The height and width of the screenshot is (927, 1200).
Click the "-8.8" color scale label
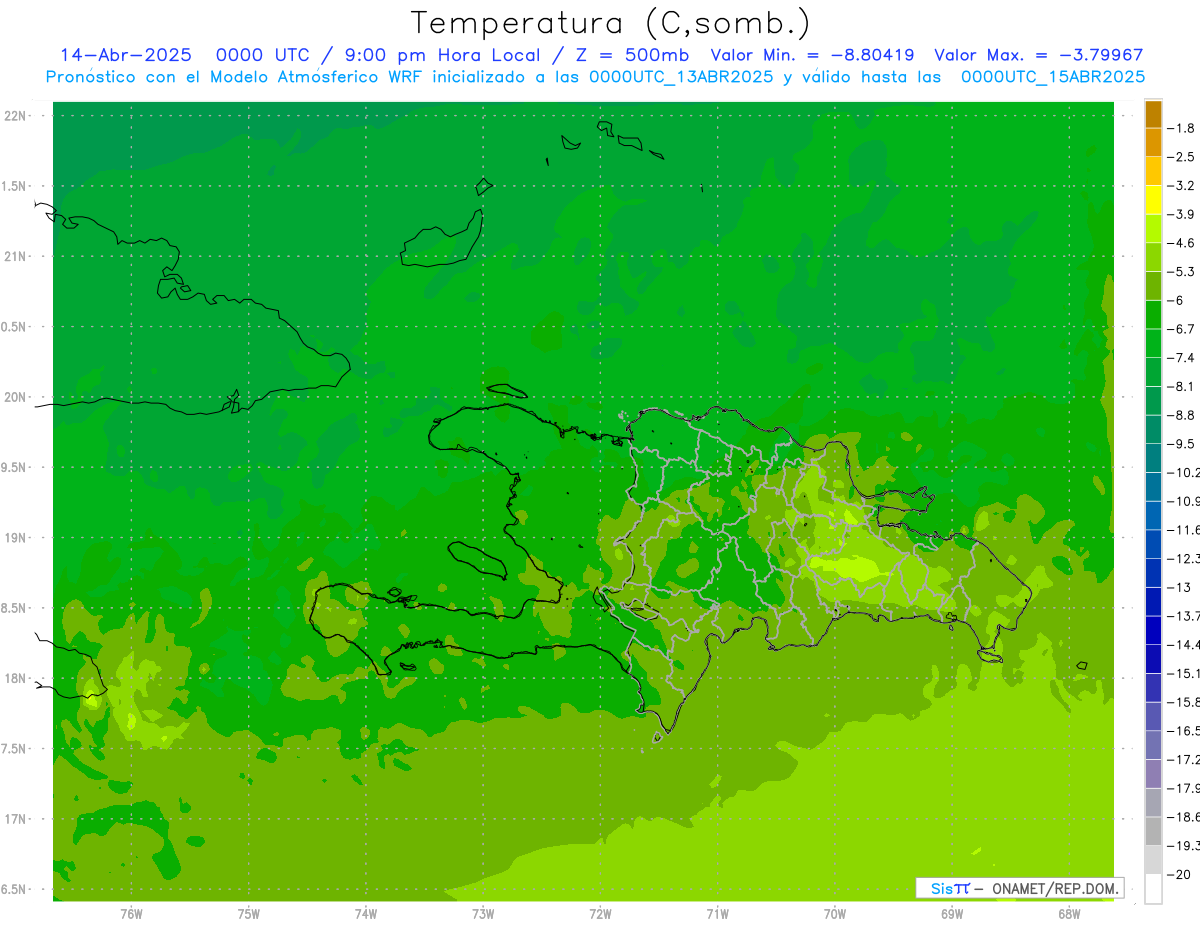coord(1182,415)
